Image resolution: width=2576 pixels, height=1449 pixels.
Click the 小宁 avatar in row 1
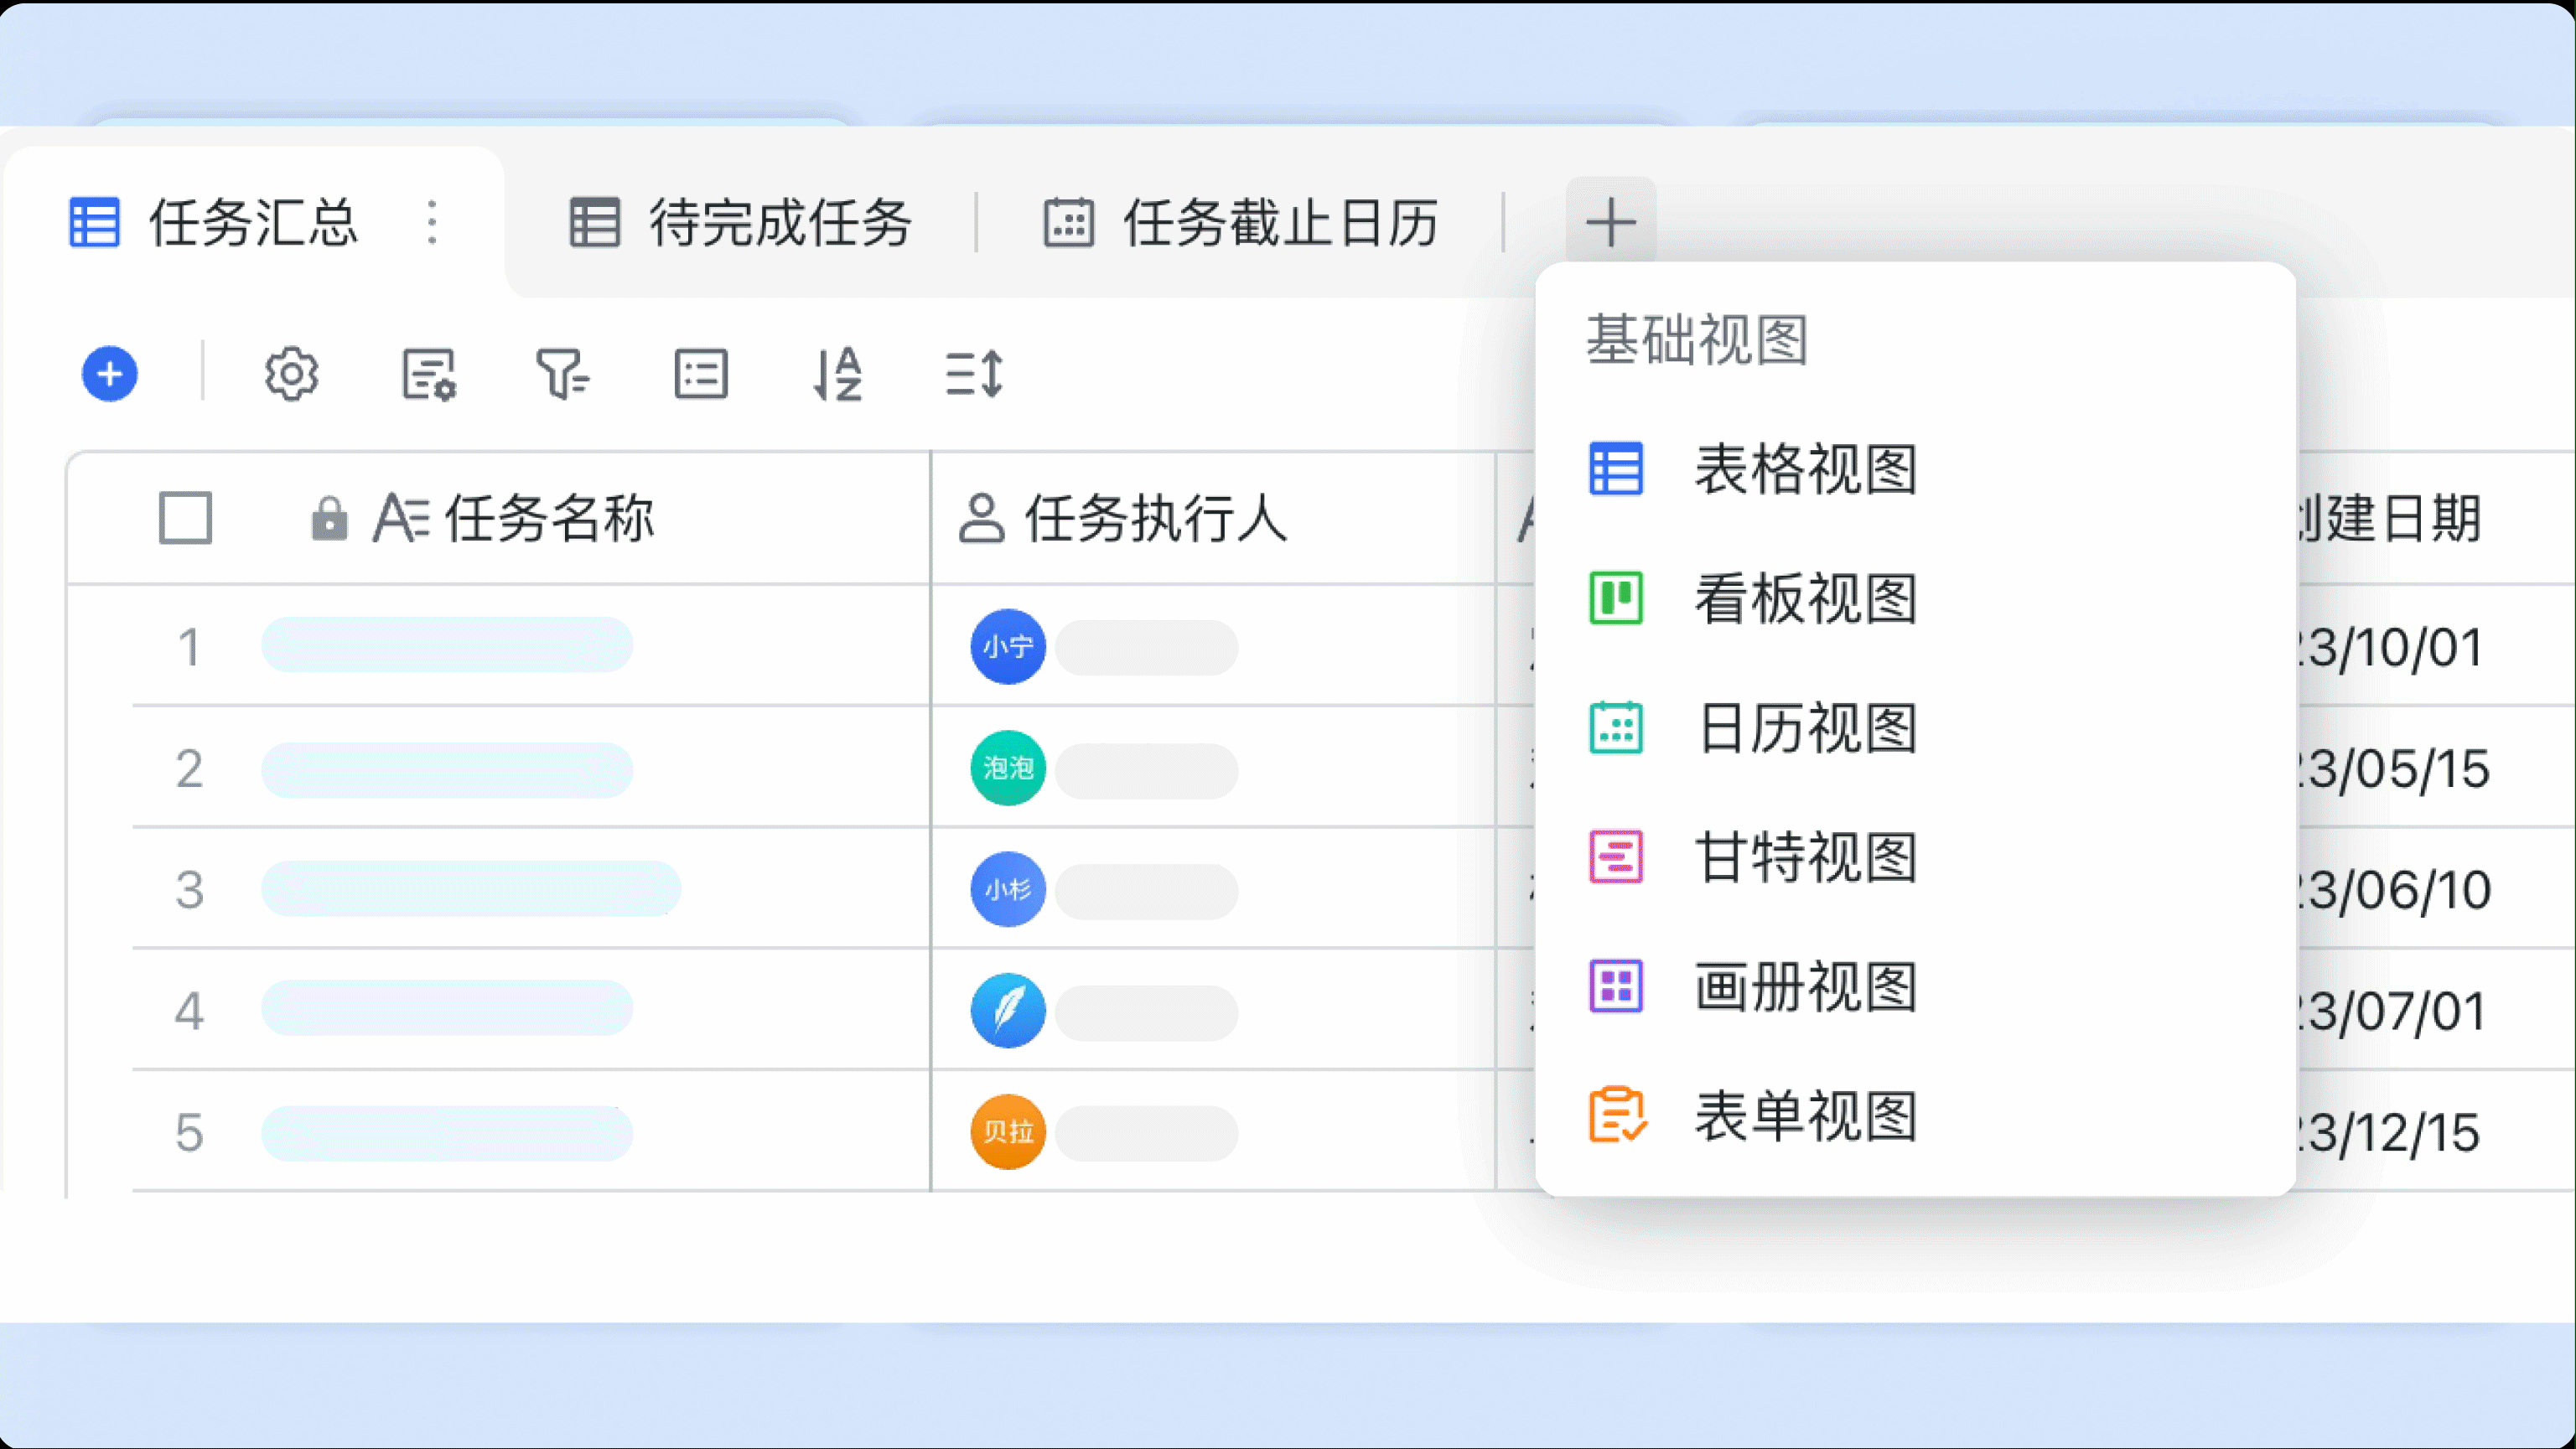point(1008,646)
